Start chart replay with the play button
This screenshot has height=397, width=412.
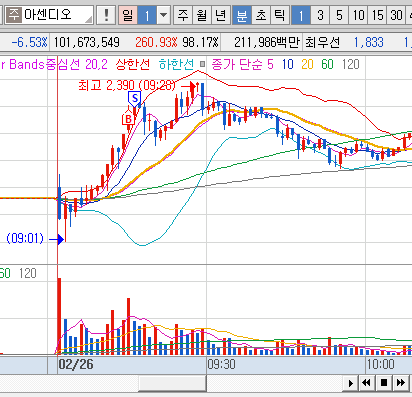click(350, 383)
